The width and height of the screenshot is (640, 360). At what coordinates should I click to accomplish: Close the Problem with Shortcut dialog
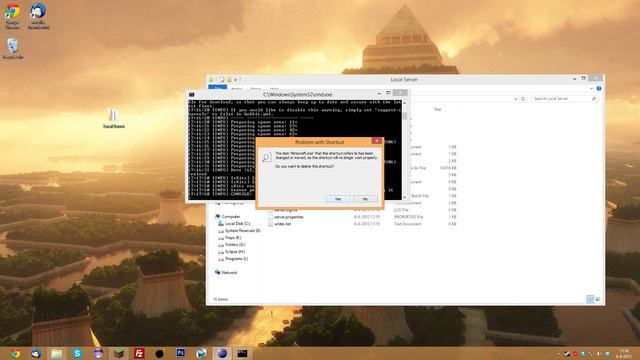[376, 141]
